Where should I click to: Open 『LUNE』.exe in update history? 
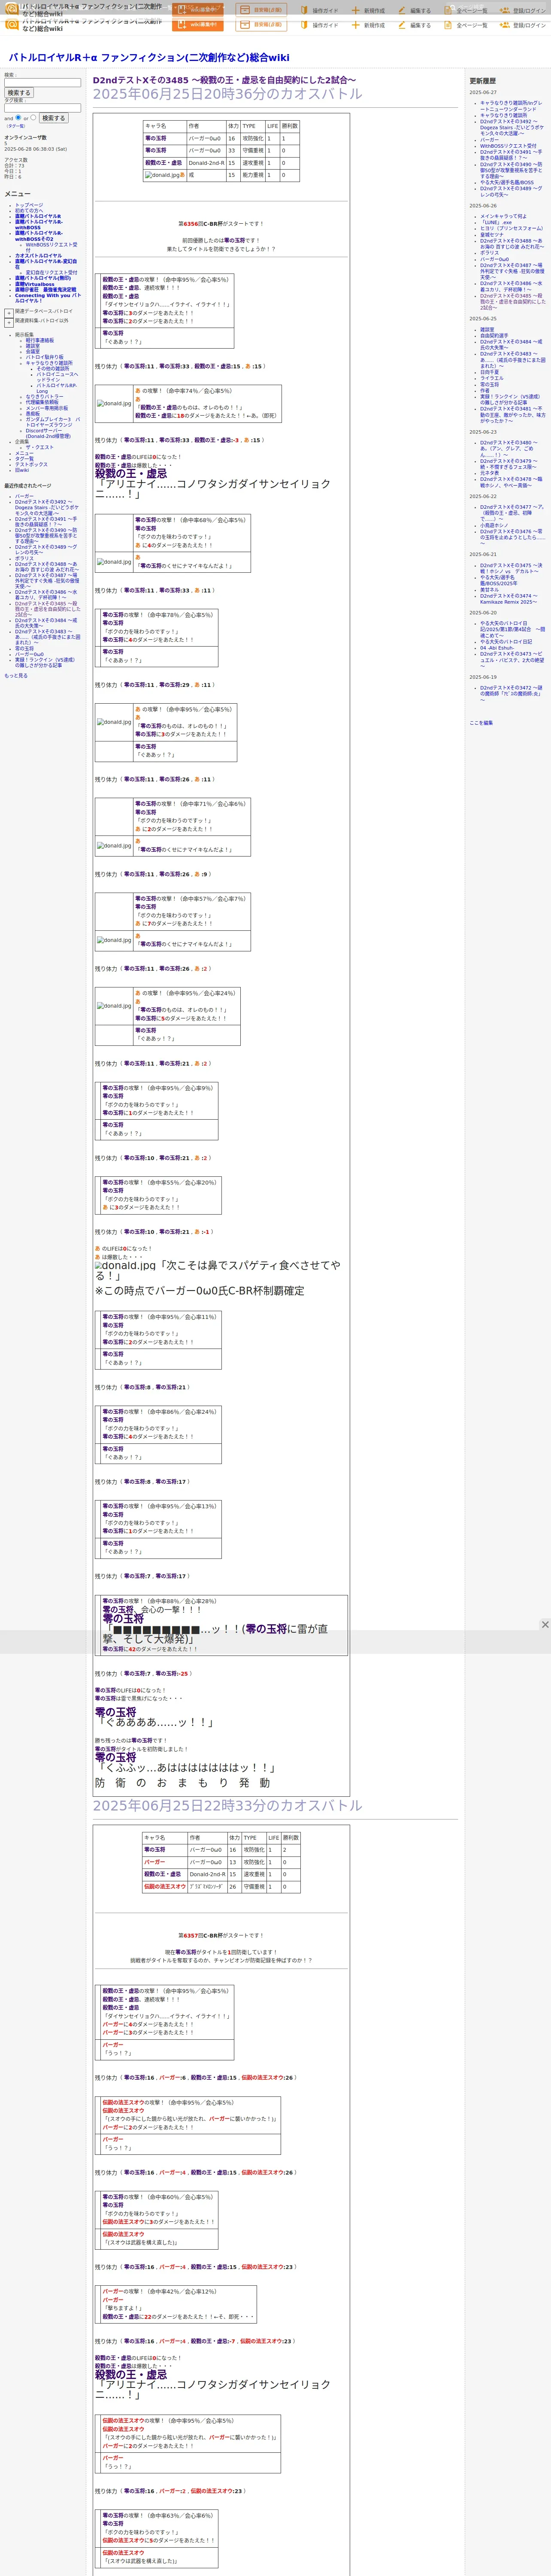(x=496, y=222)
